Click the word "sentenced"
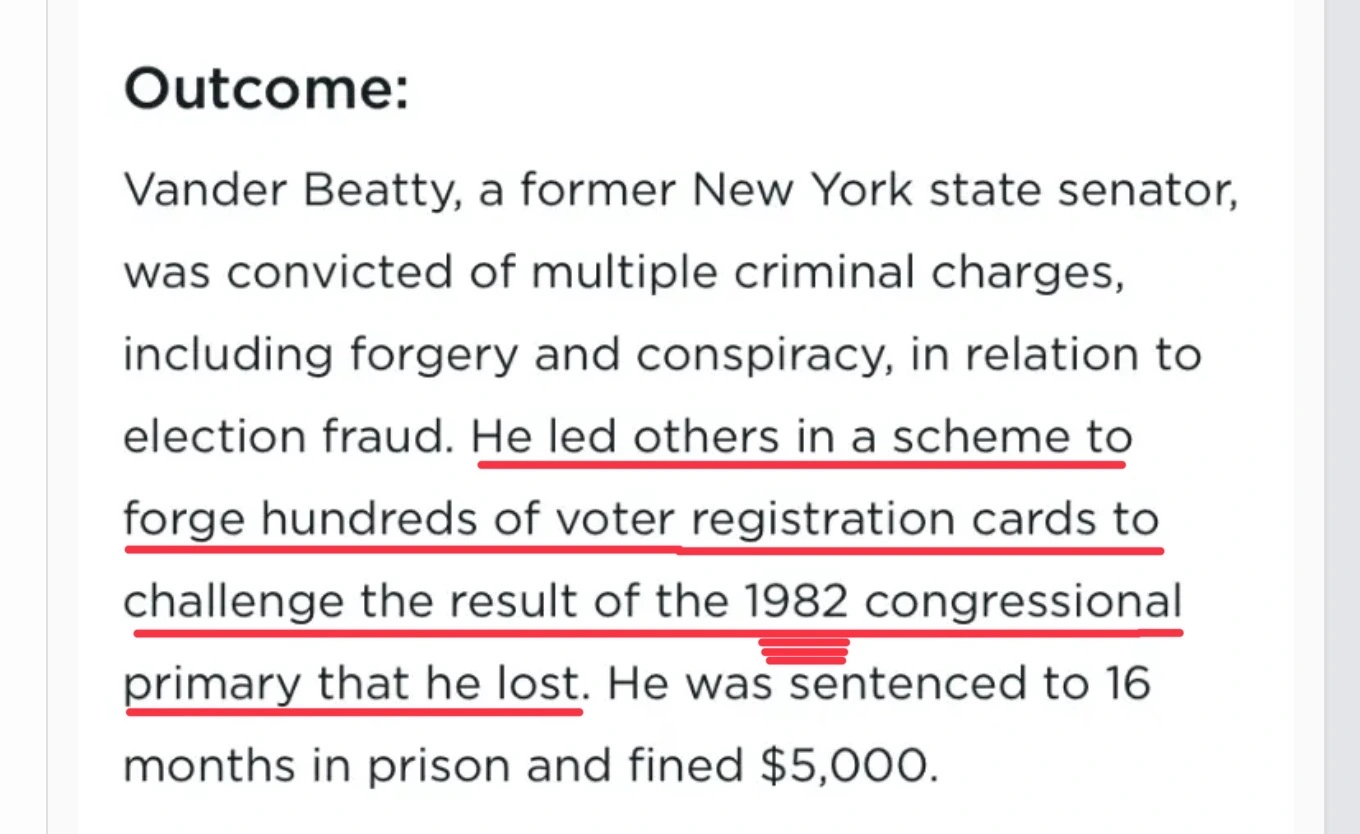This screenshot has width=1360, height=834. click(x=906, y=685)
